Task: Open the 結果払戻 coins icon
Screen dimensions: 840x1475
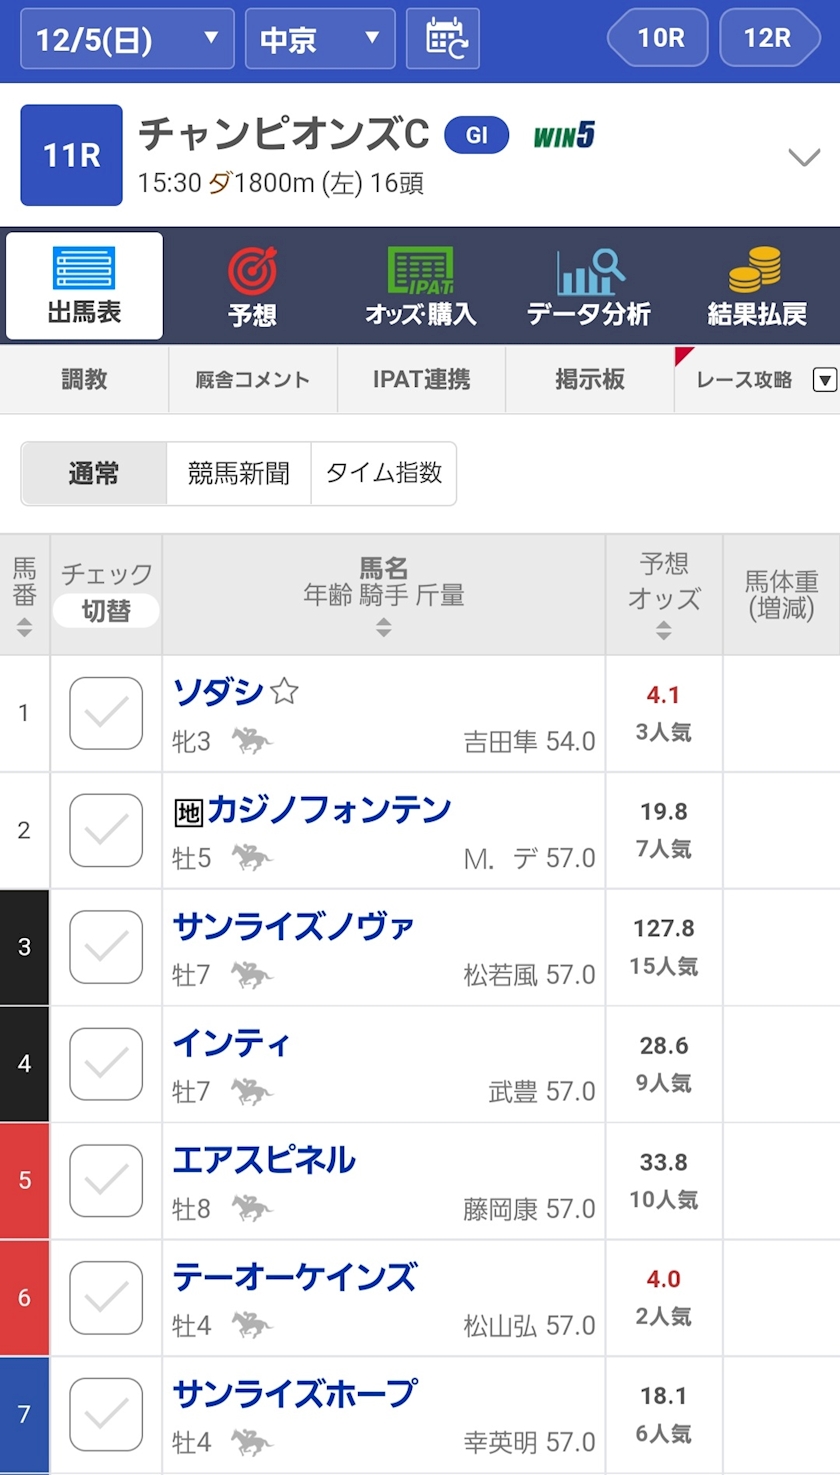Action: 757,271
